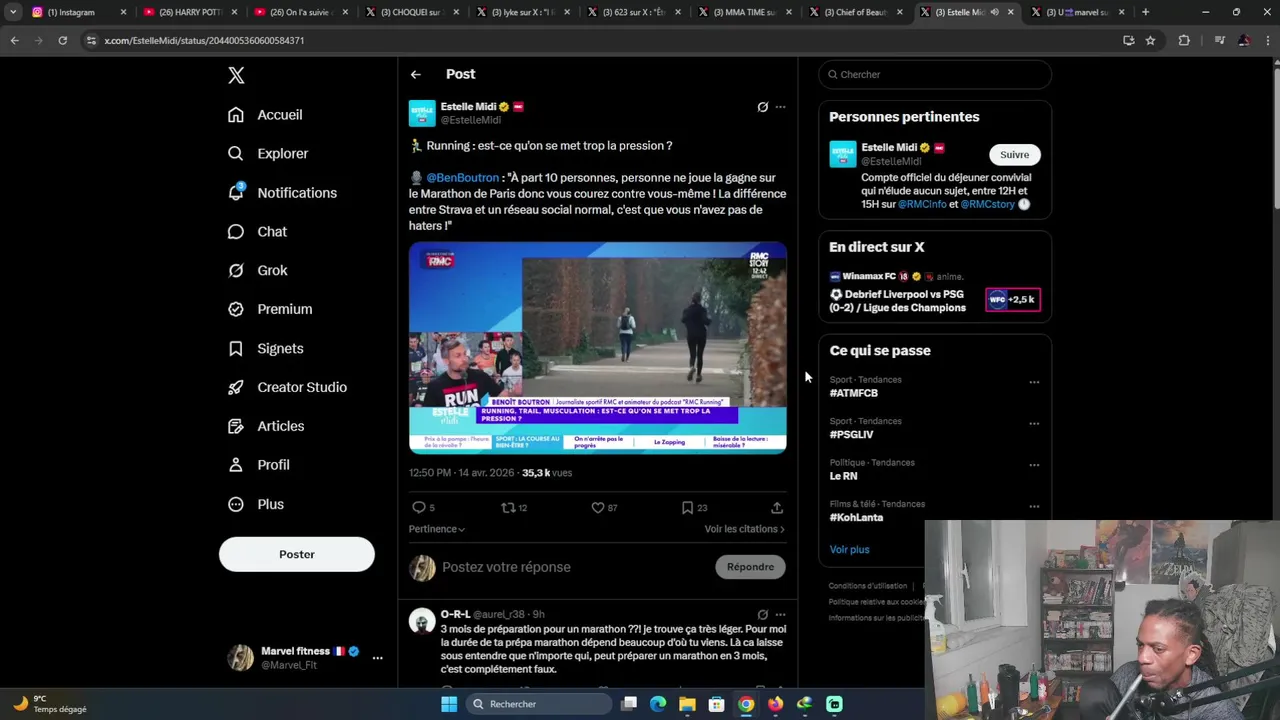1280x720 pixels.
Task: Click the Répondre button
Action: [x=751, y=568]
